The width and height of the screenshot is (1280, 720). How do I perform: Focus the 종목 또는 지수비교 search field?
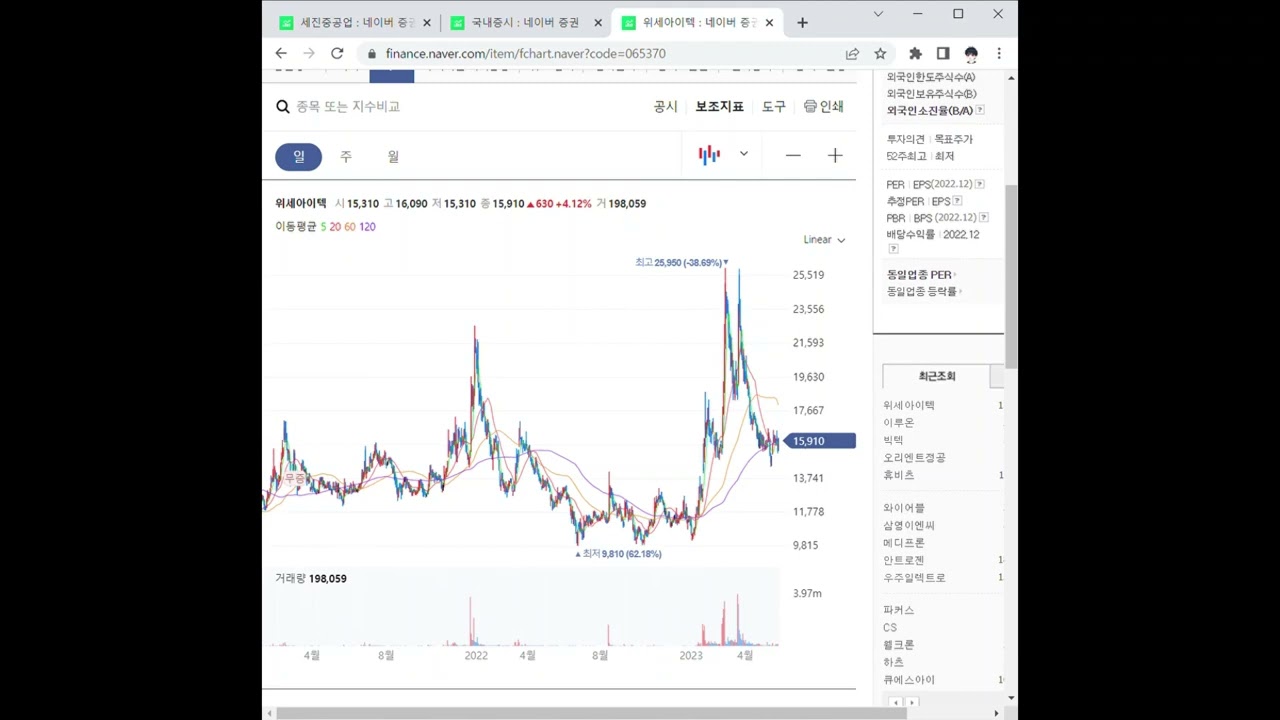348,106
